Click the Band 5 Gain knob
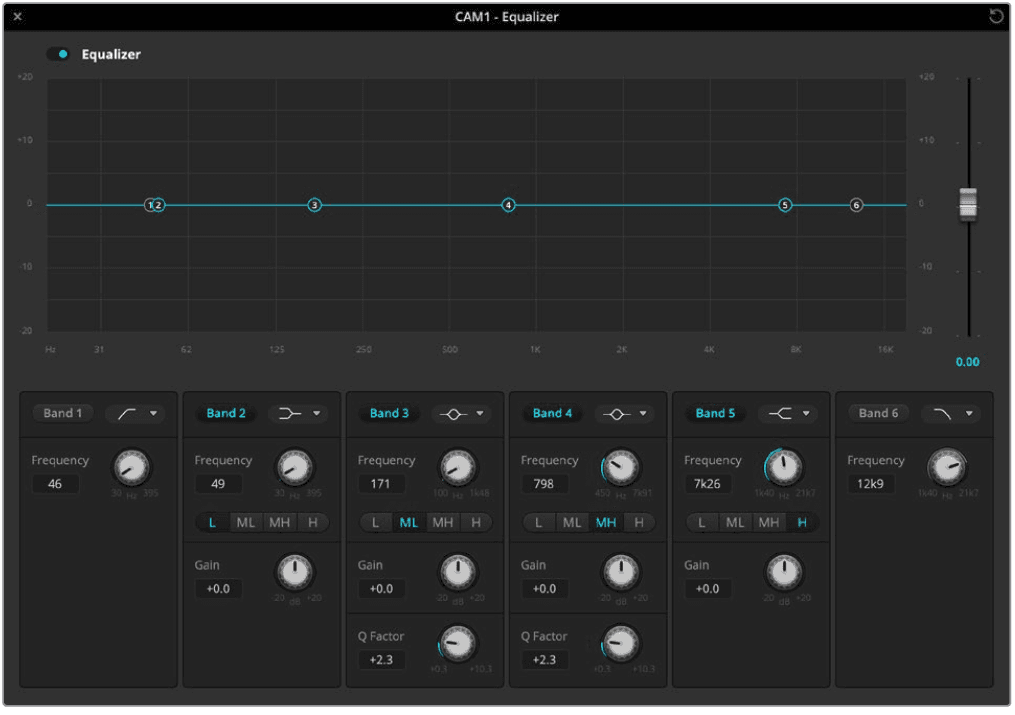Screen dimensions: 1015x715 click(x=784, y=574)
